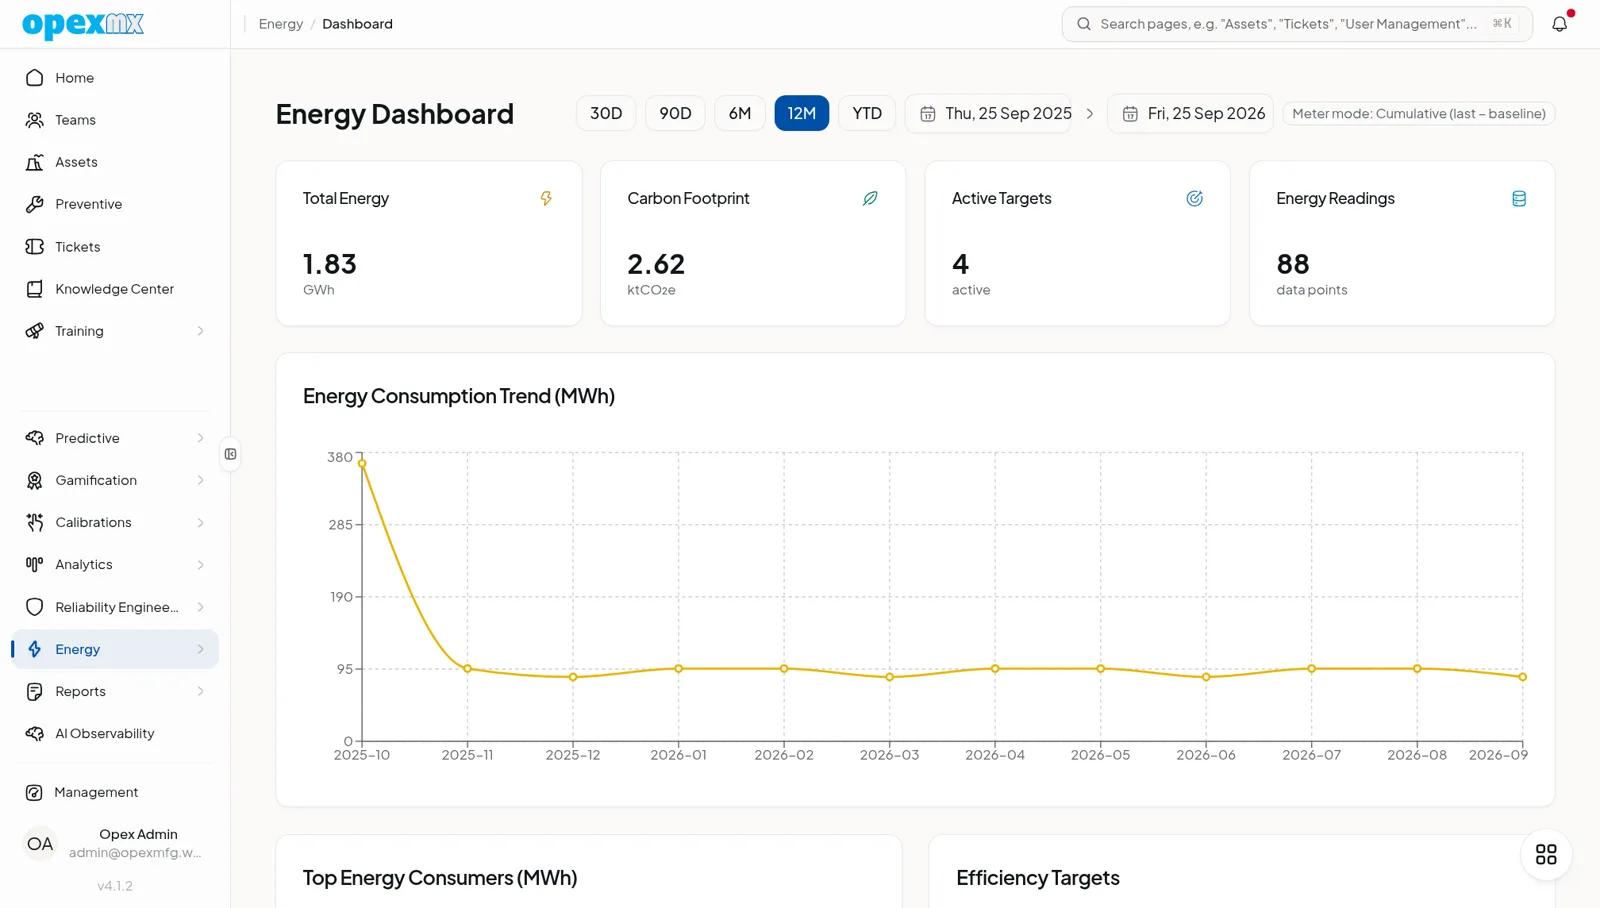Click the Reports sidebar icon
This screenshot has width=1600, height=908.
[35, 691]
